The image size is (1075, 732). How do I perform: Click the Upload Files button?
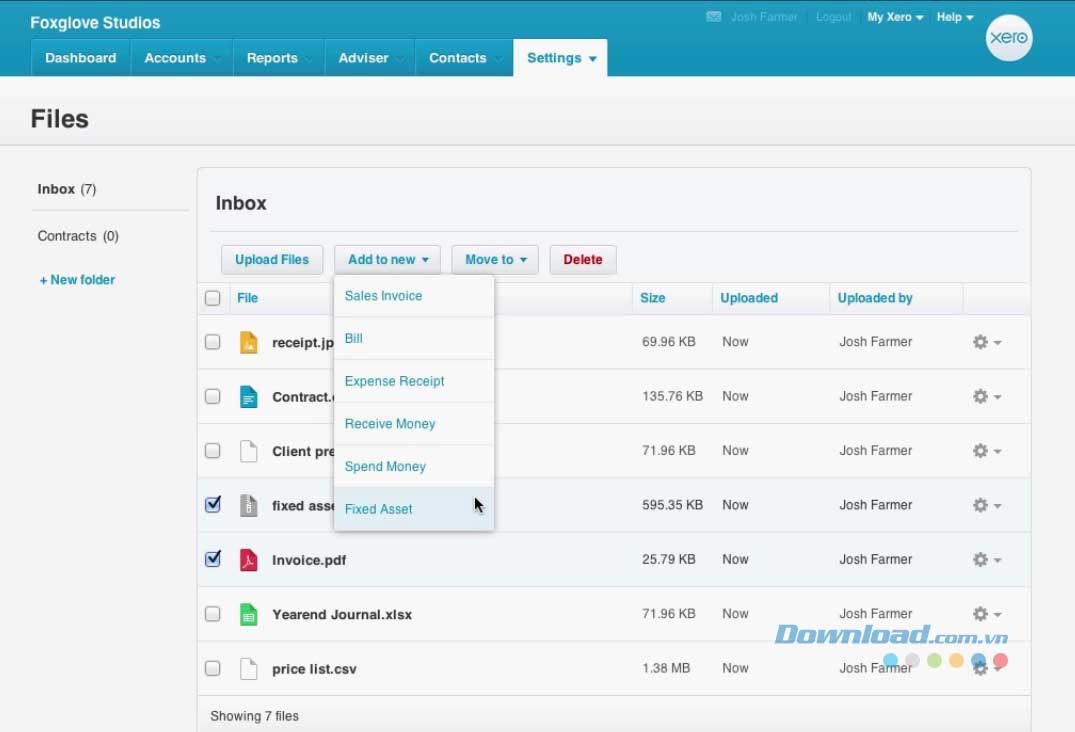click(271, 259)
